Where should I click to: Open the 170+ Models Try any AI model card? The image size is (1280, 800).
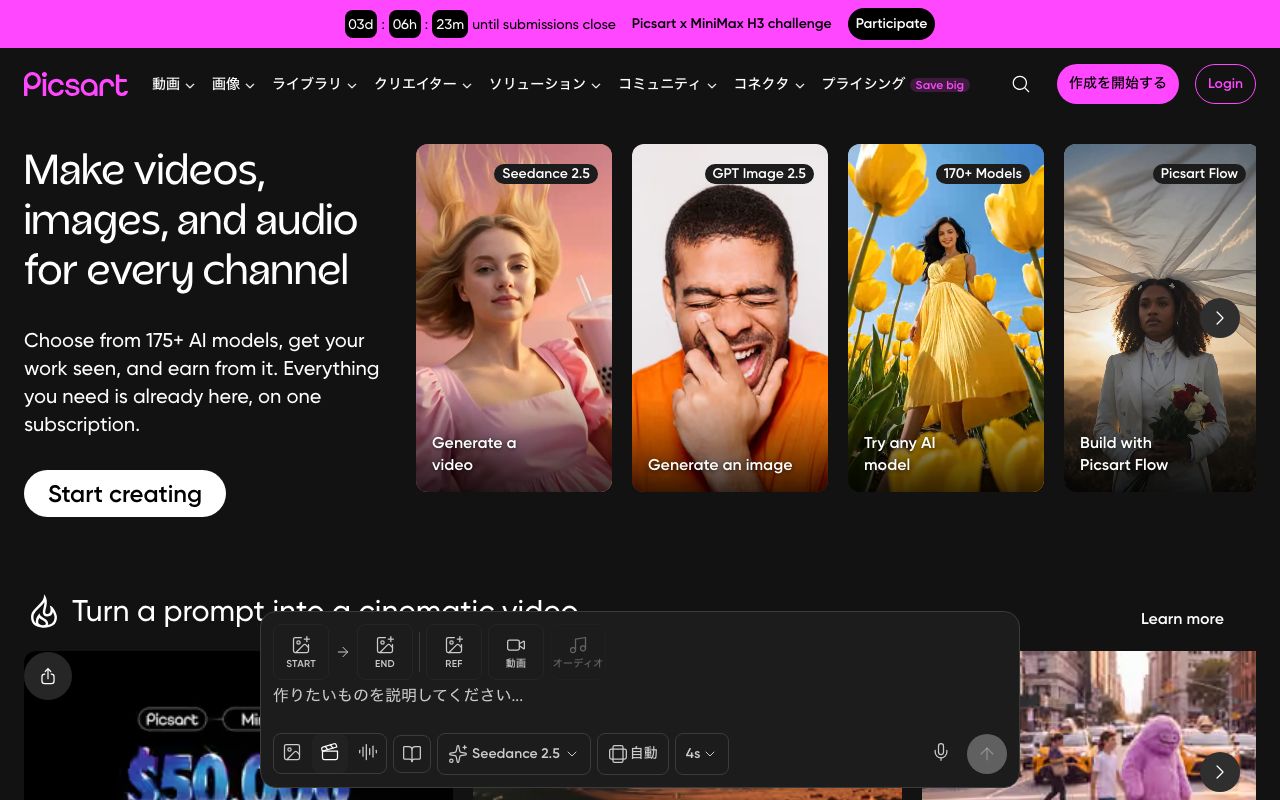click(946, 318)
